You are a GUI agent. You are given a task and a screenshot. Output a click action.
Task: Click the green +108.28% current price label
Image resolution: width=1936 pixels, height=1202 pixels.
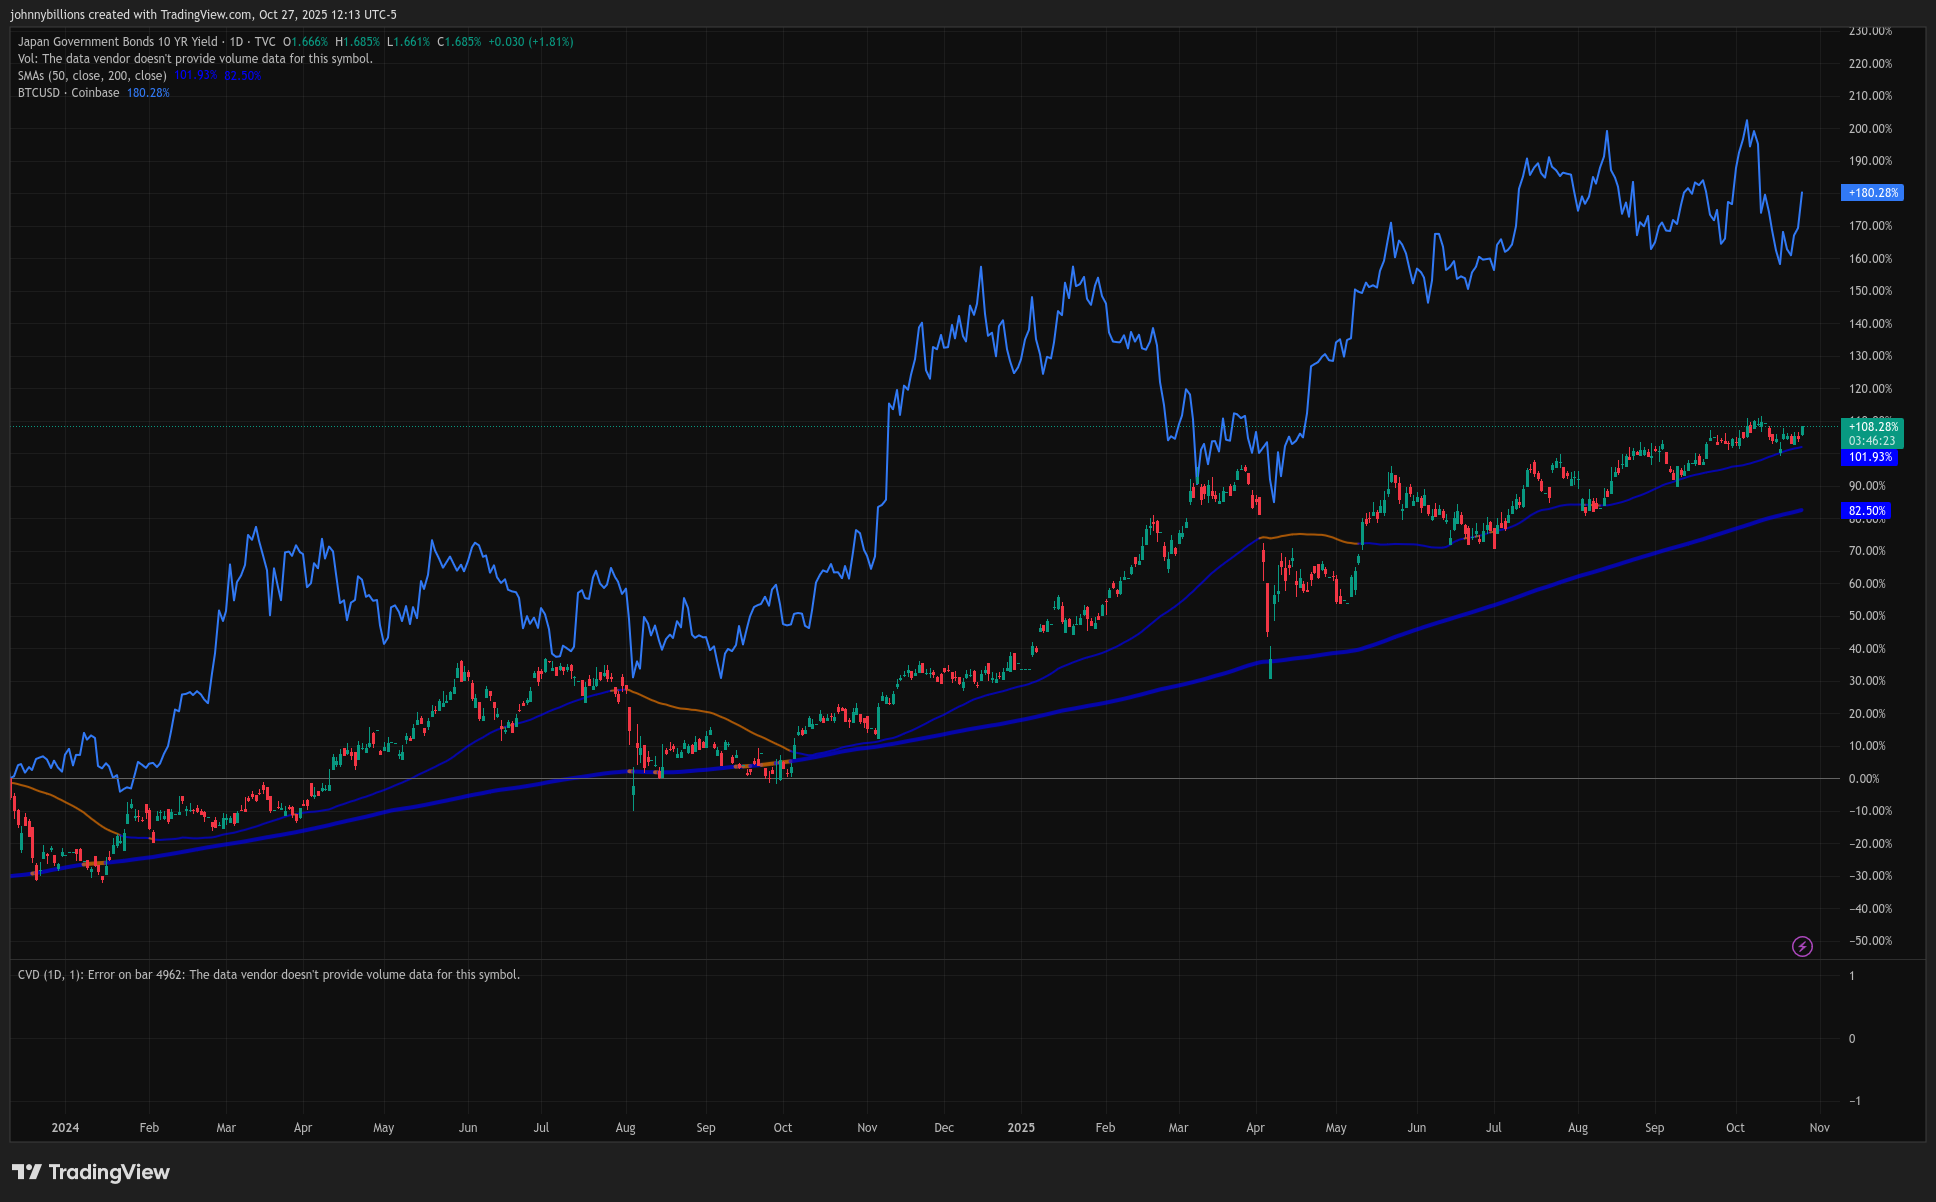(x=1872, y=427)
